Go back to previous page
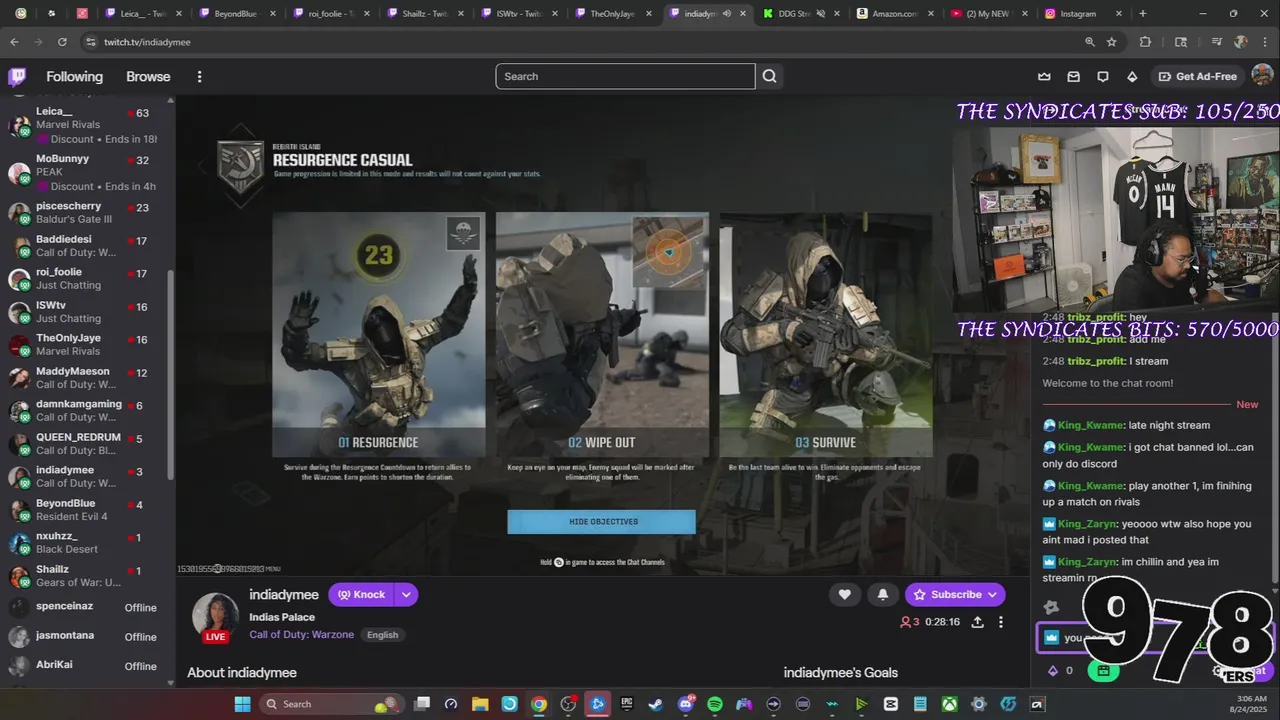1280x720 pixels. point(14,42)
